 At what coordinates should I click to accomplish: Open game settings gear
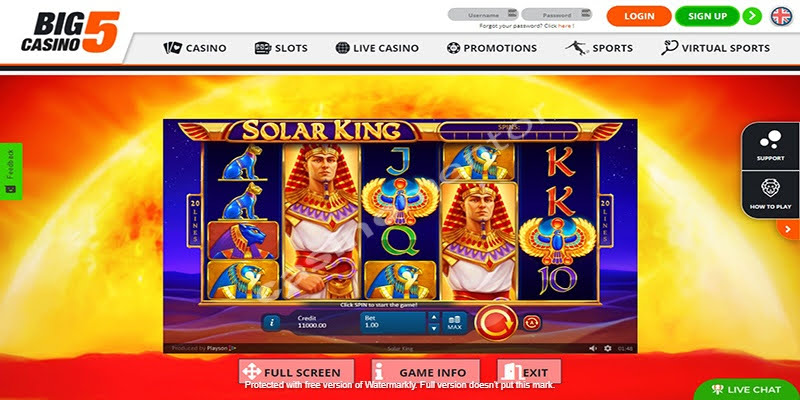tap(608, 348)
